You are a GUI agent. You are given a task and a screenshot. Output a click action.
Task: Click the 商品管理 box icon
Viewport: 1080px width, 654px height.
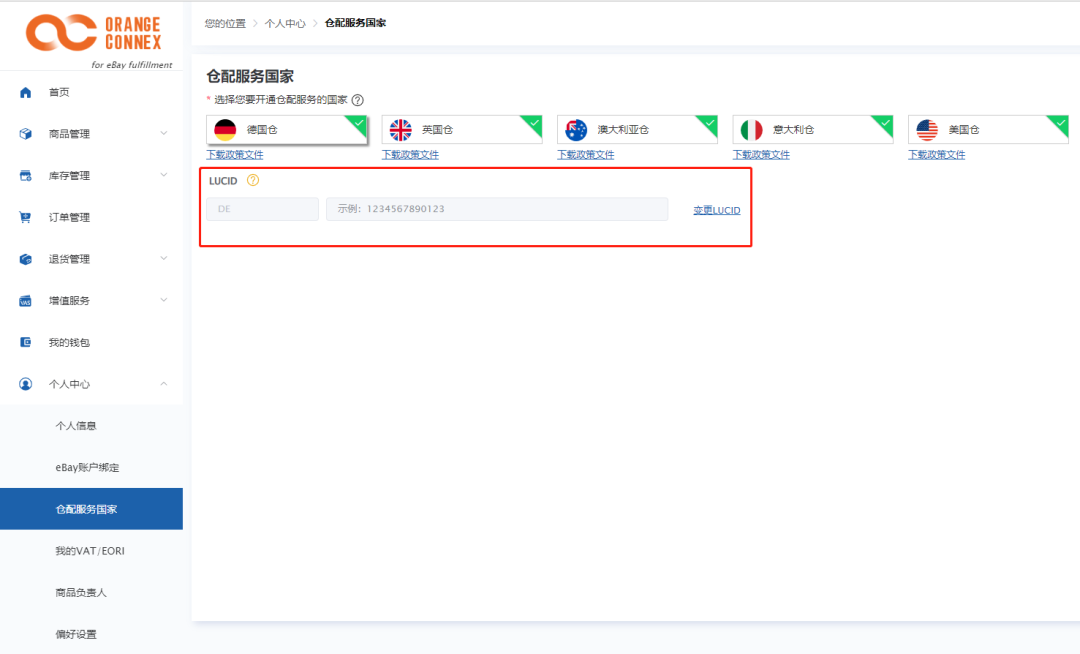pyautogui.click(x=26, y=134)
